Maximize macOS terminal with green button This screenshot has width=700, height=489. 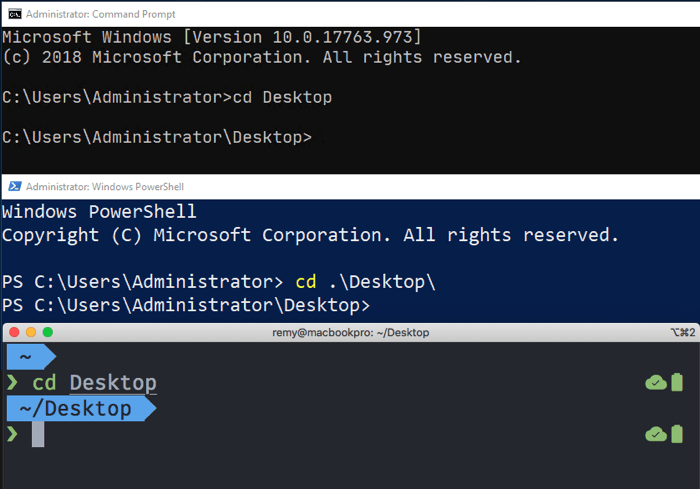click(x=47, y=332)
